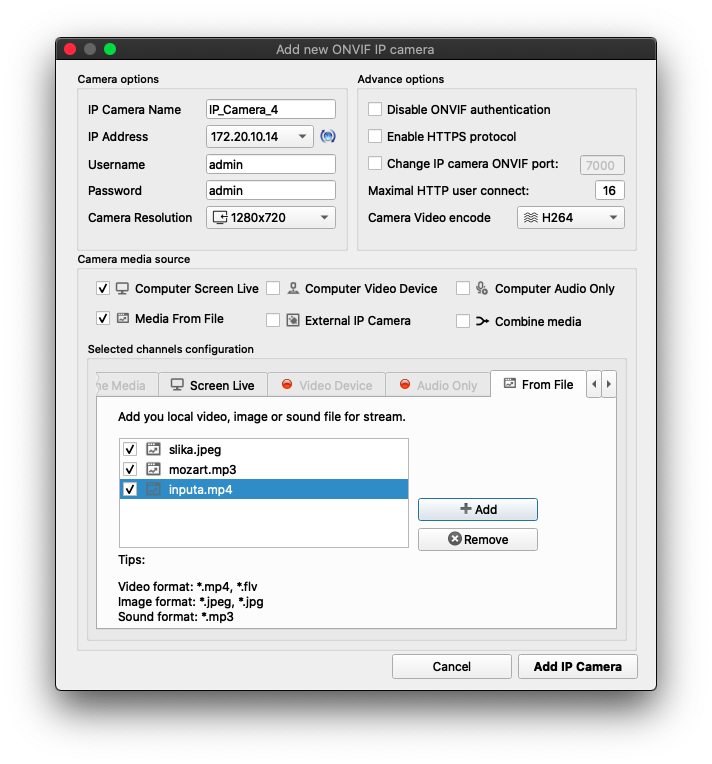Click the refresh icon beside IP Address
The width and height of the screenshot is (712, 764).
327,136
